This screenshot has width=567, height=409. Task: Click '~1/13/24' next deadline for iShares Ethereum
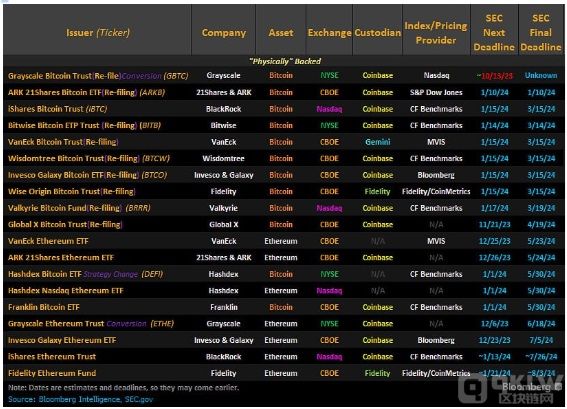tap(494, 357)
